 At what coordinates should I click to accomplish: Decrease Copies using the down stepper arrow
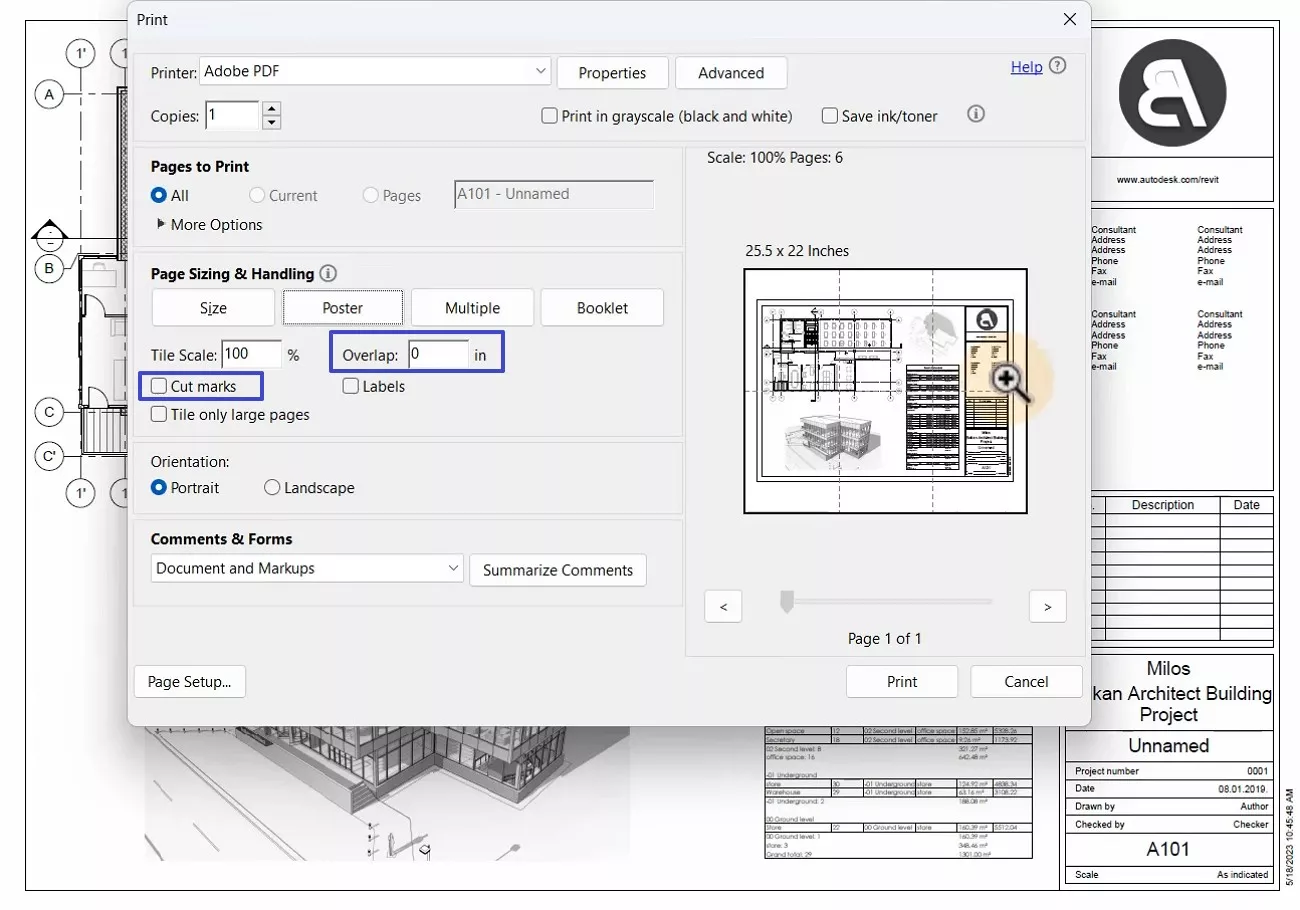click(270, 122)
